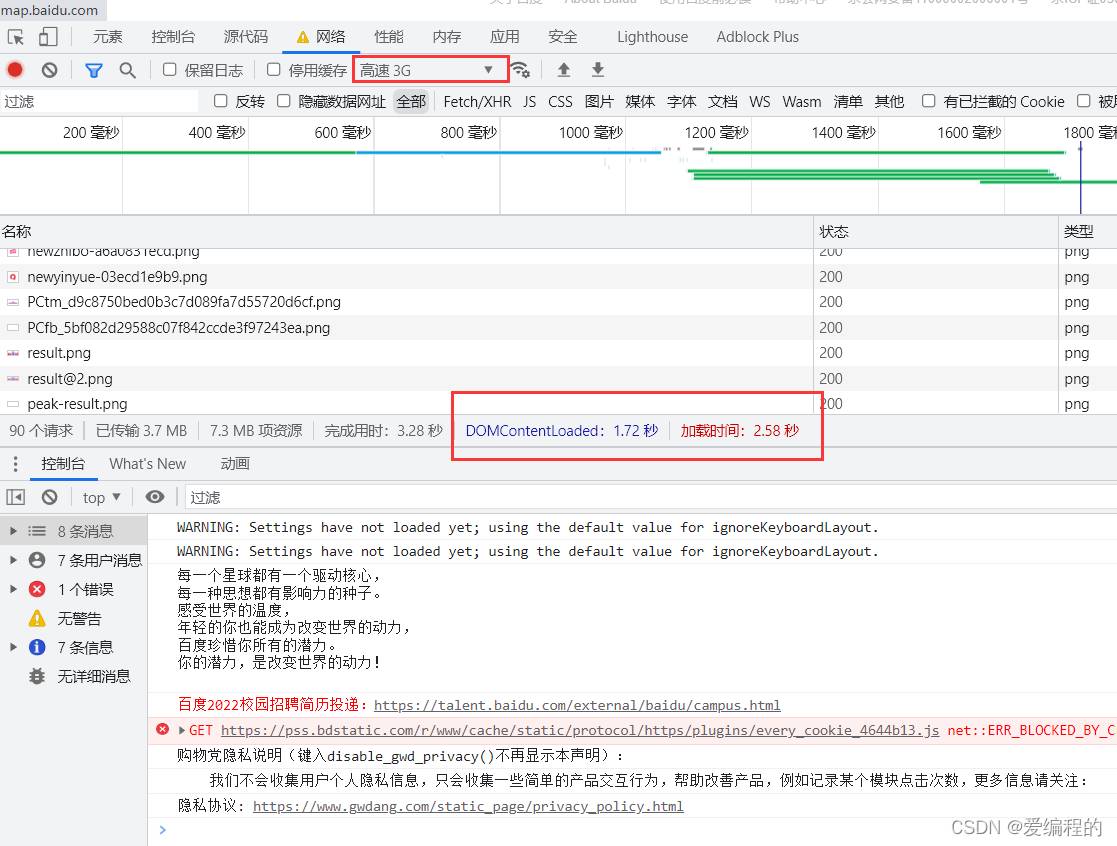The image size is (1117, 846).
Task: Clear network log with the clear icon
Action: [x=49, y=70]
